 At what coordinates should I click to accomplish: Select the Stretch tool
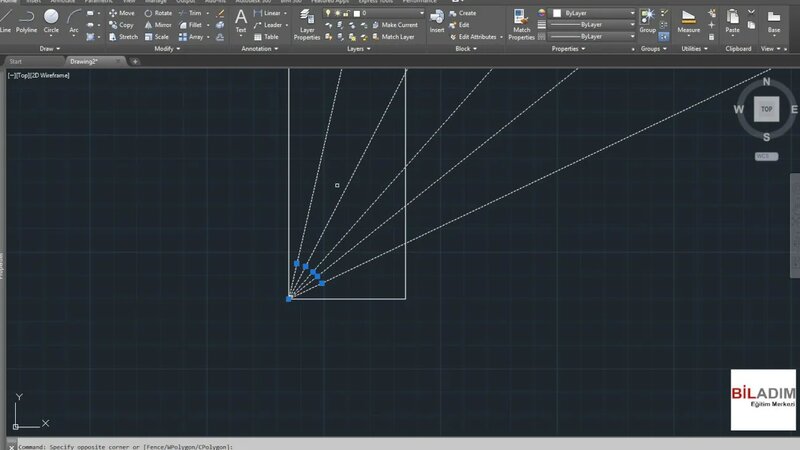(123, 37)
